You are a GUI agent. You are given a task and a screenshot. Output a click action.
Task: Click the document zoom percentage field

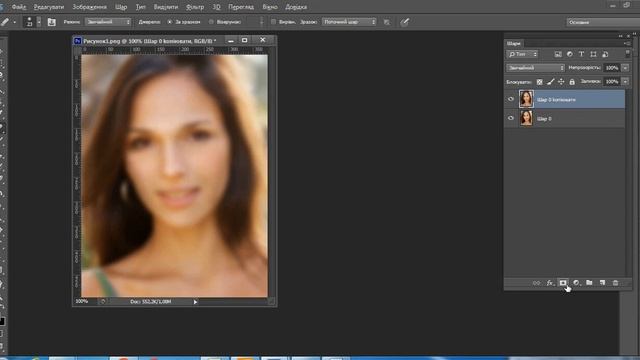[x=82, y=302]
